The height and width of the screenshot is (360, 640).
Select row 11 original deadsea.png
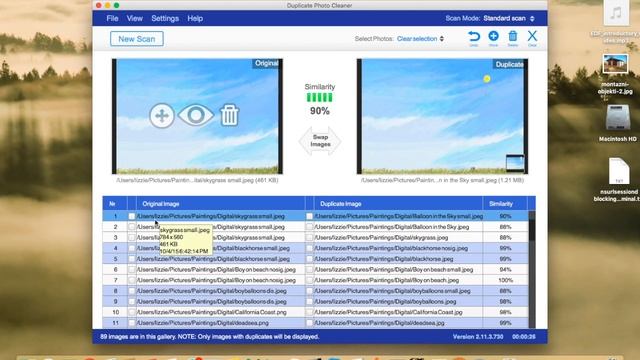tap(202, 323)
